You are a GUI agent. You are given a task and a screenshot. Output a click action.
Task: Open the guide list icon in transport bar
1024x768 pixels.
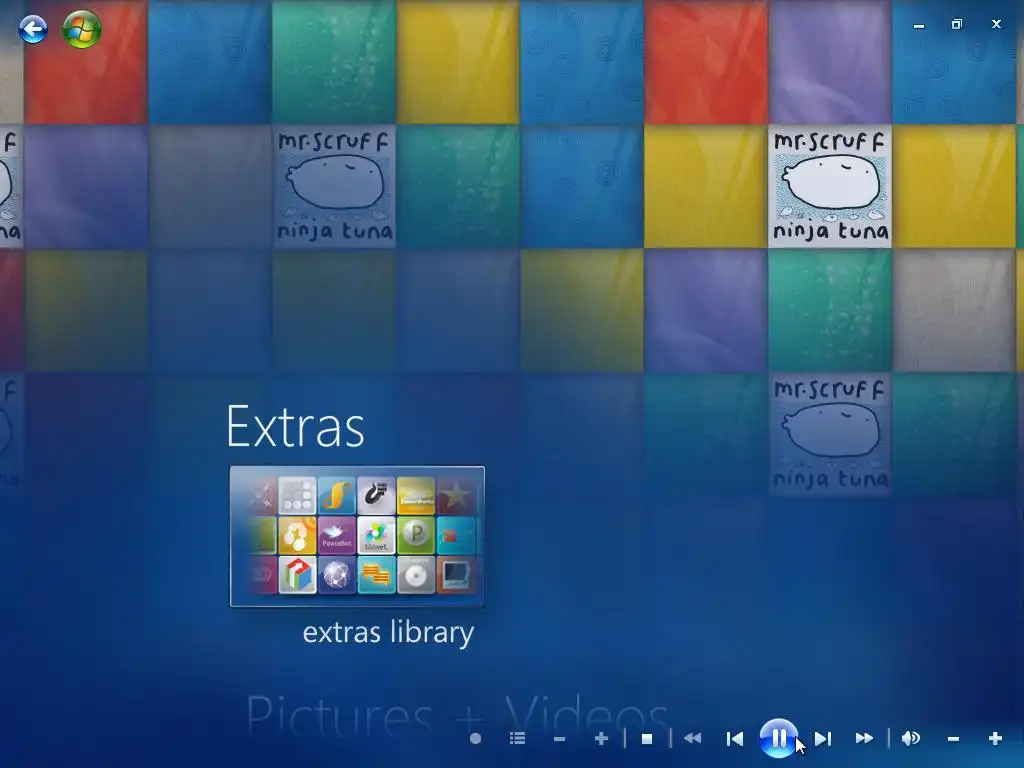[517, 739]
